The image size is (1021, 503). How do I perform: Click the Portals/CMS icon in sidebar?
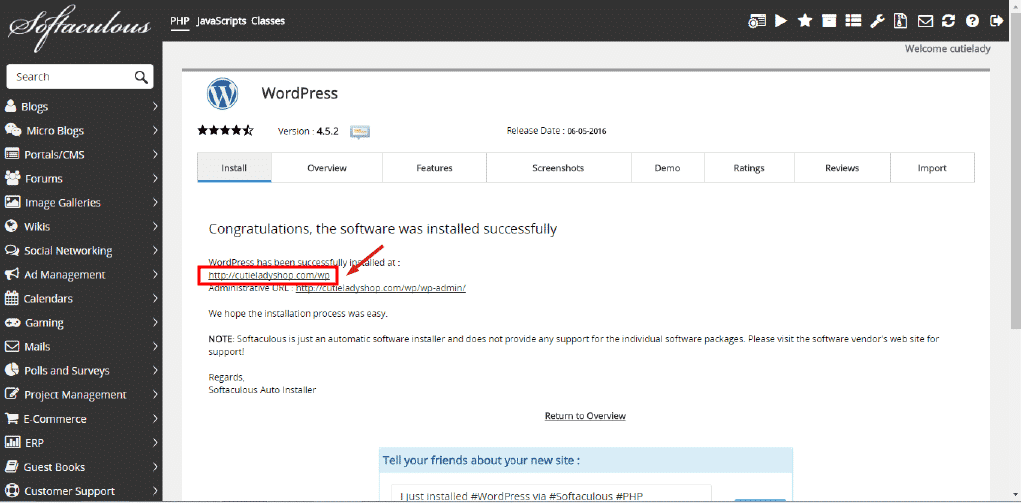(12, 154)
